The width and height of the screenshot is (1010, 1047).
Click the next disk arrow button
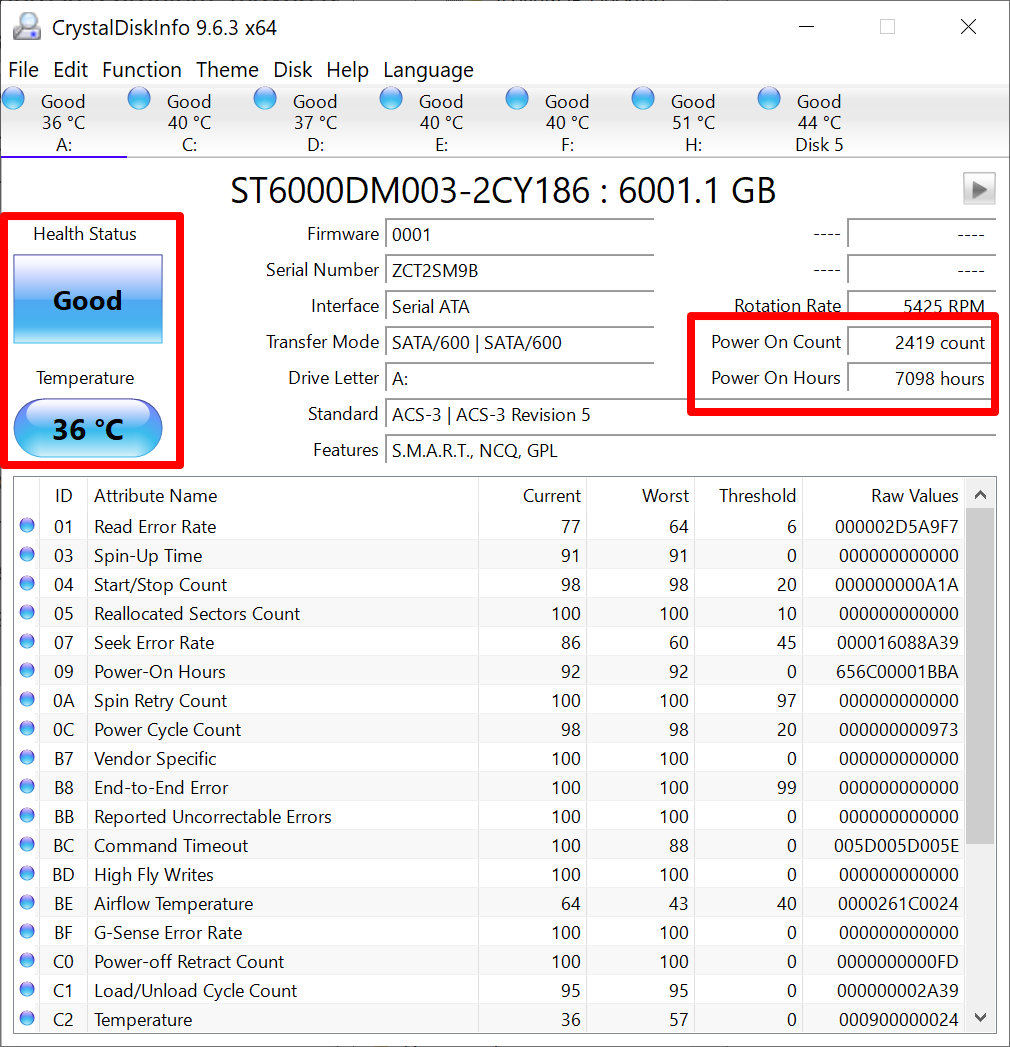point(979,189)
